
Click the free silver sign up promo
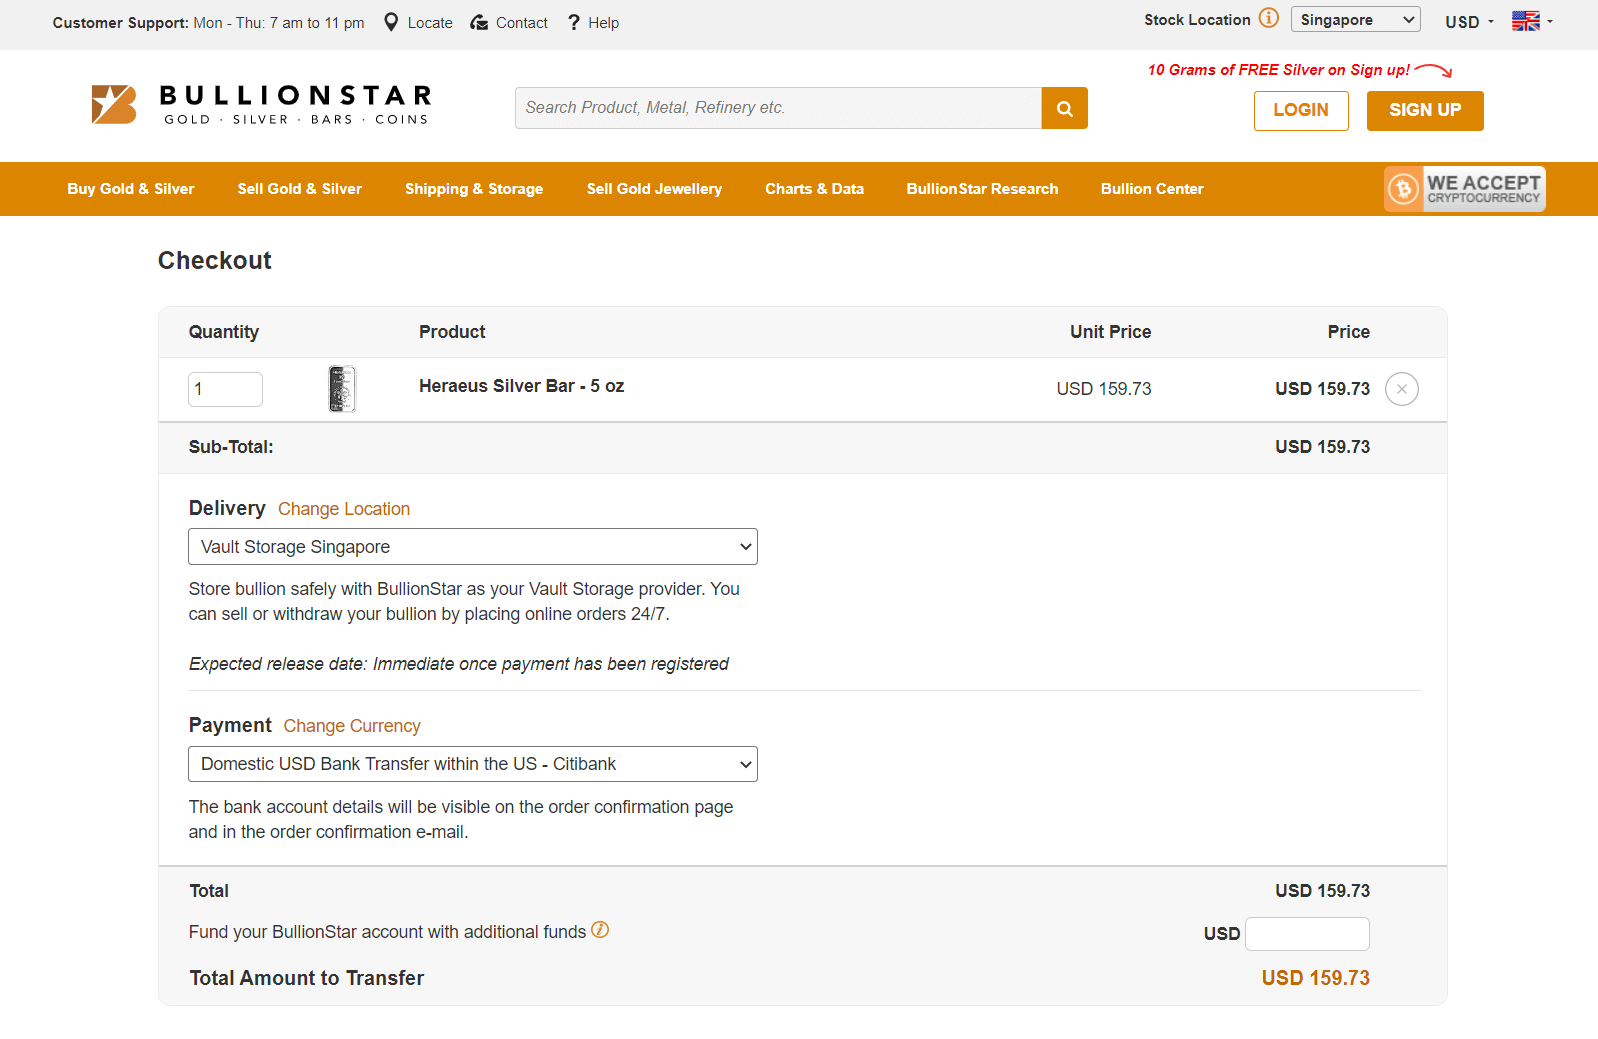point(1299,70)
